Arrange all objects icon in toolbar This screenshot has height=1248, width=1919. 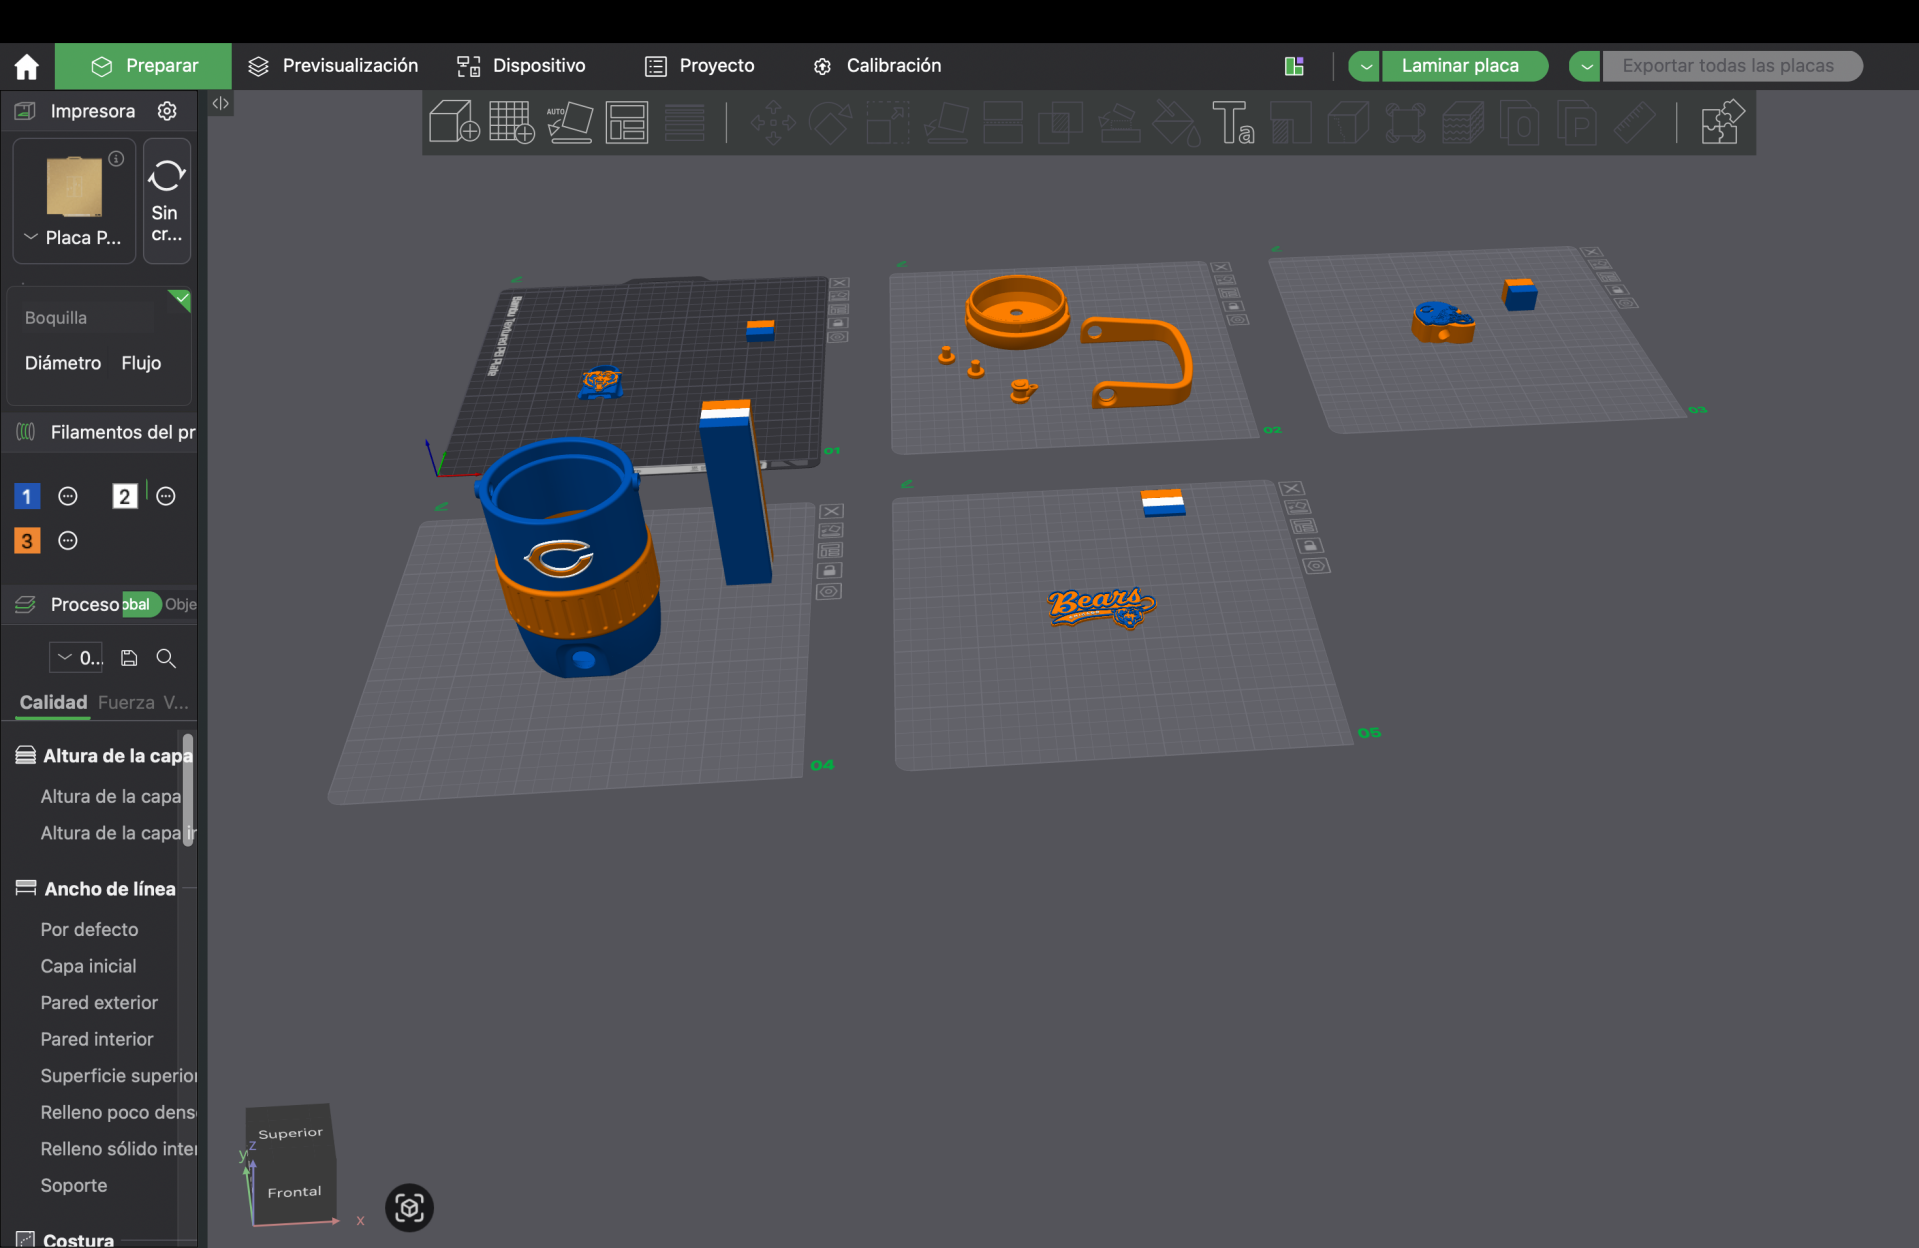click(x=627, y=122)
